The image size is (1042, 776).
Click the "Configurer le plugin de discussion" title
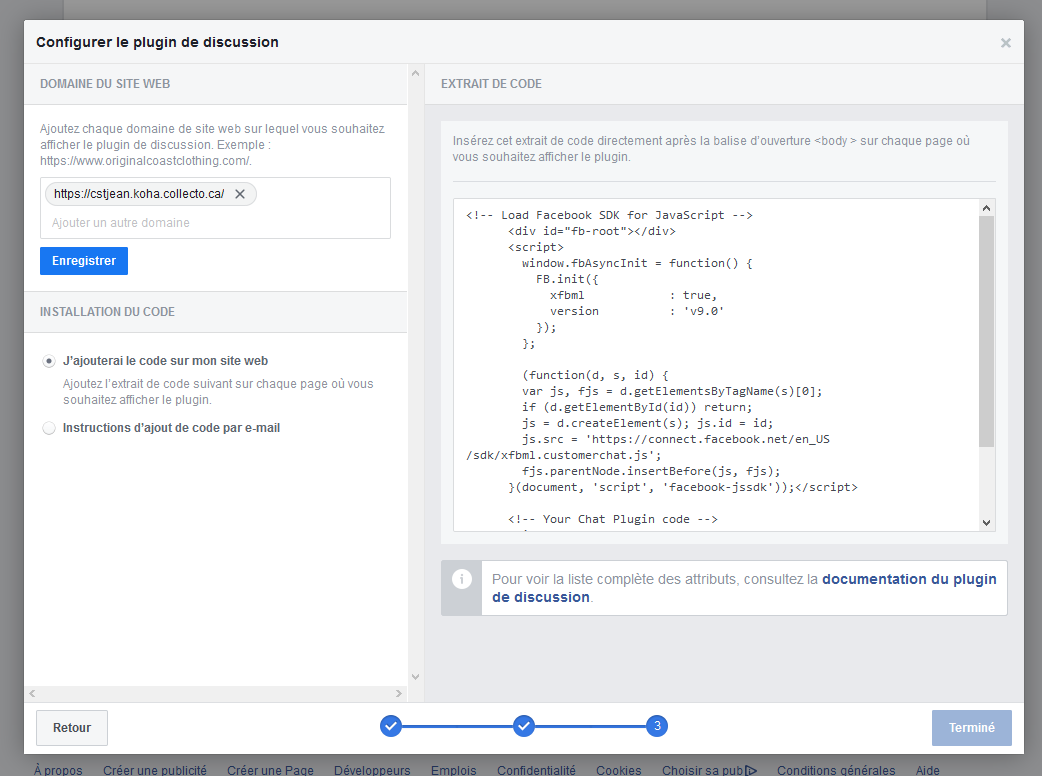(157, 42)
